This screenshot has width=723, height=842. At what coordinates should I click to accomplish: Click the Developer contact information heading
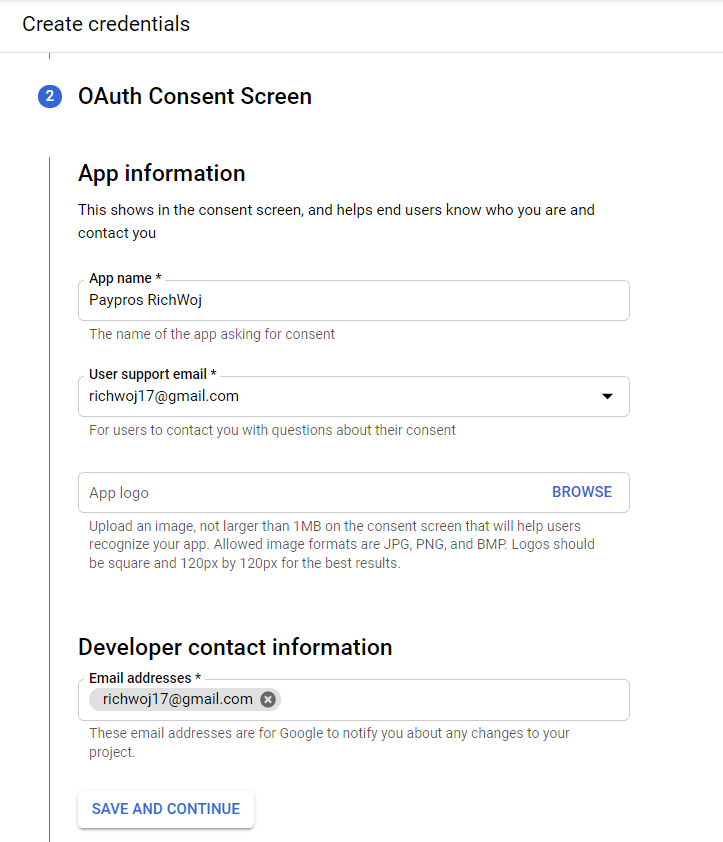click(235, 647)
